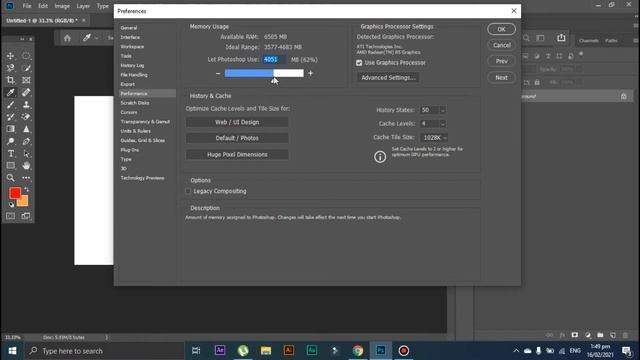Select the Path Selection arrow tool
This screenshot has width=640, height=360.
[26, 153]
